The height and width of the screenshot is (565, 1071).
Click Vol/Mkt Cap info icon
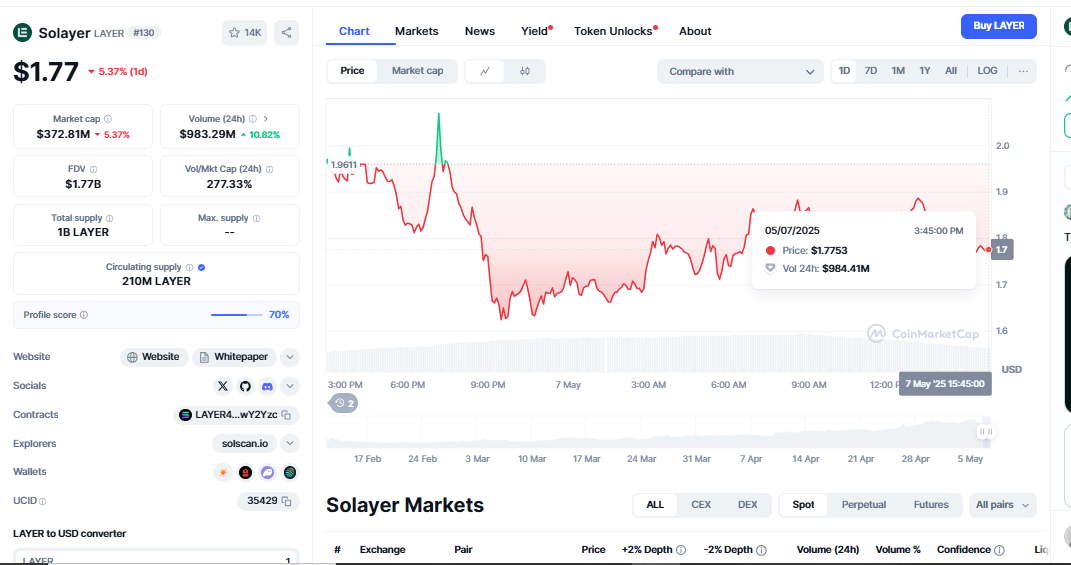269,169
